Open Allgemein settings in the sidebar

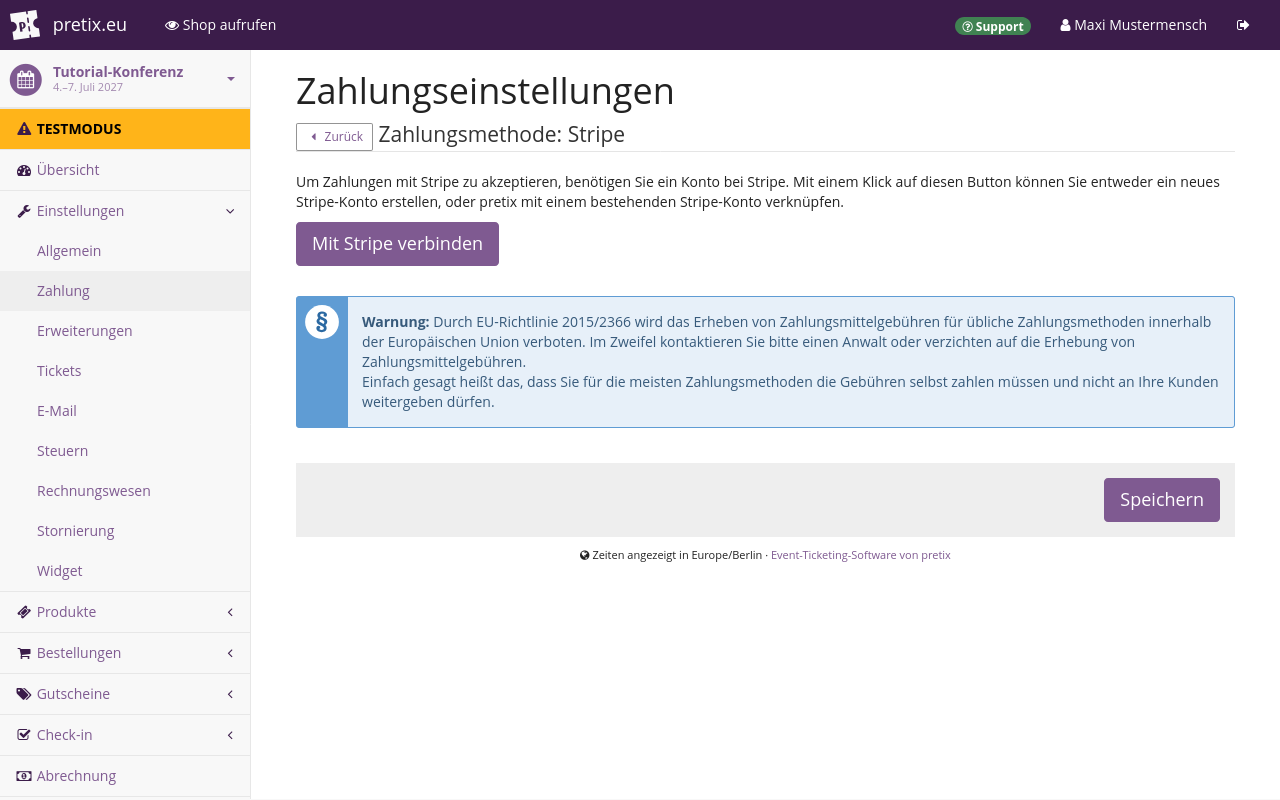coord(125,251)
